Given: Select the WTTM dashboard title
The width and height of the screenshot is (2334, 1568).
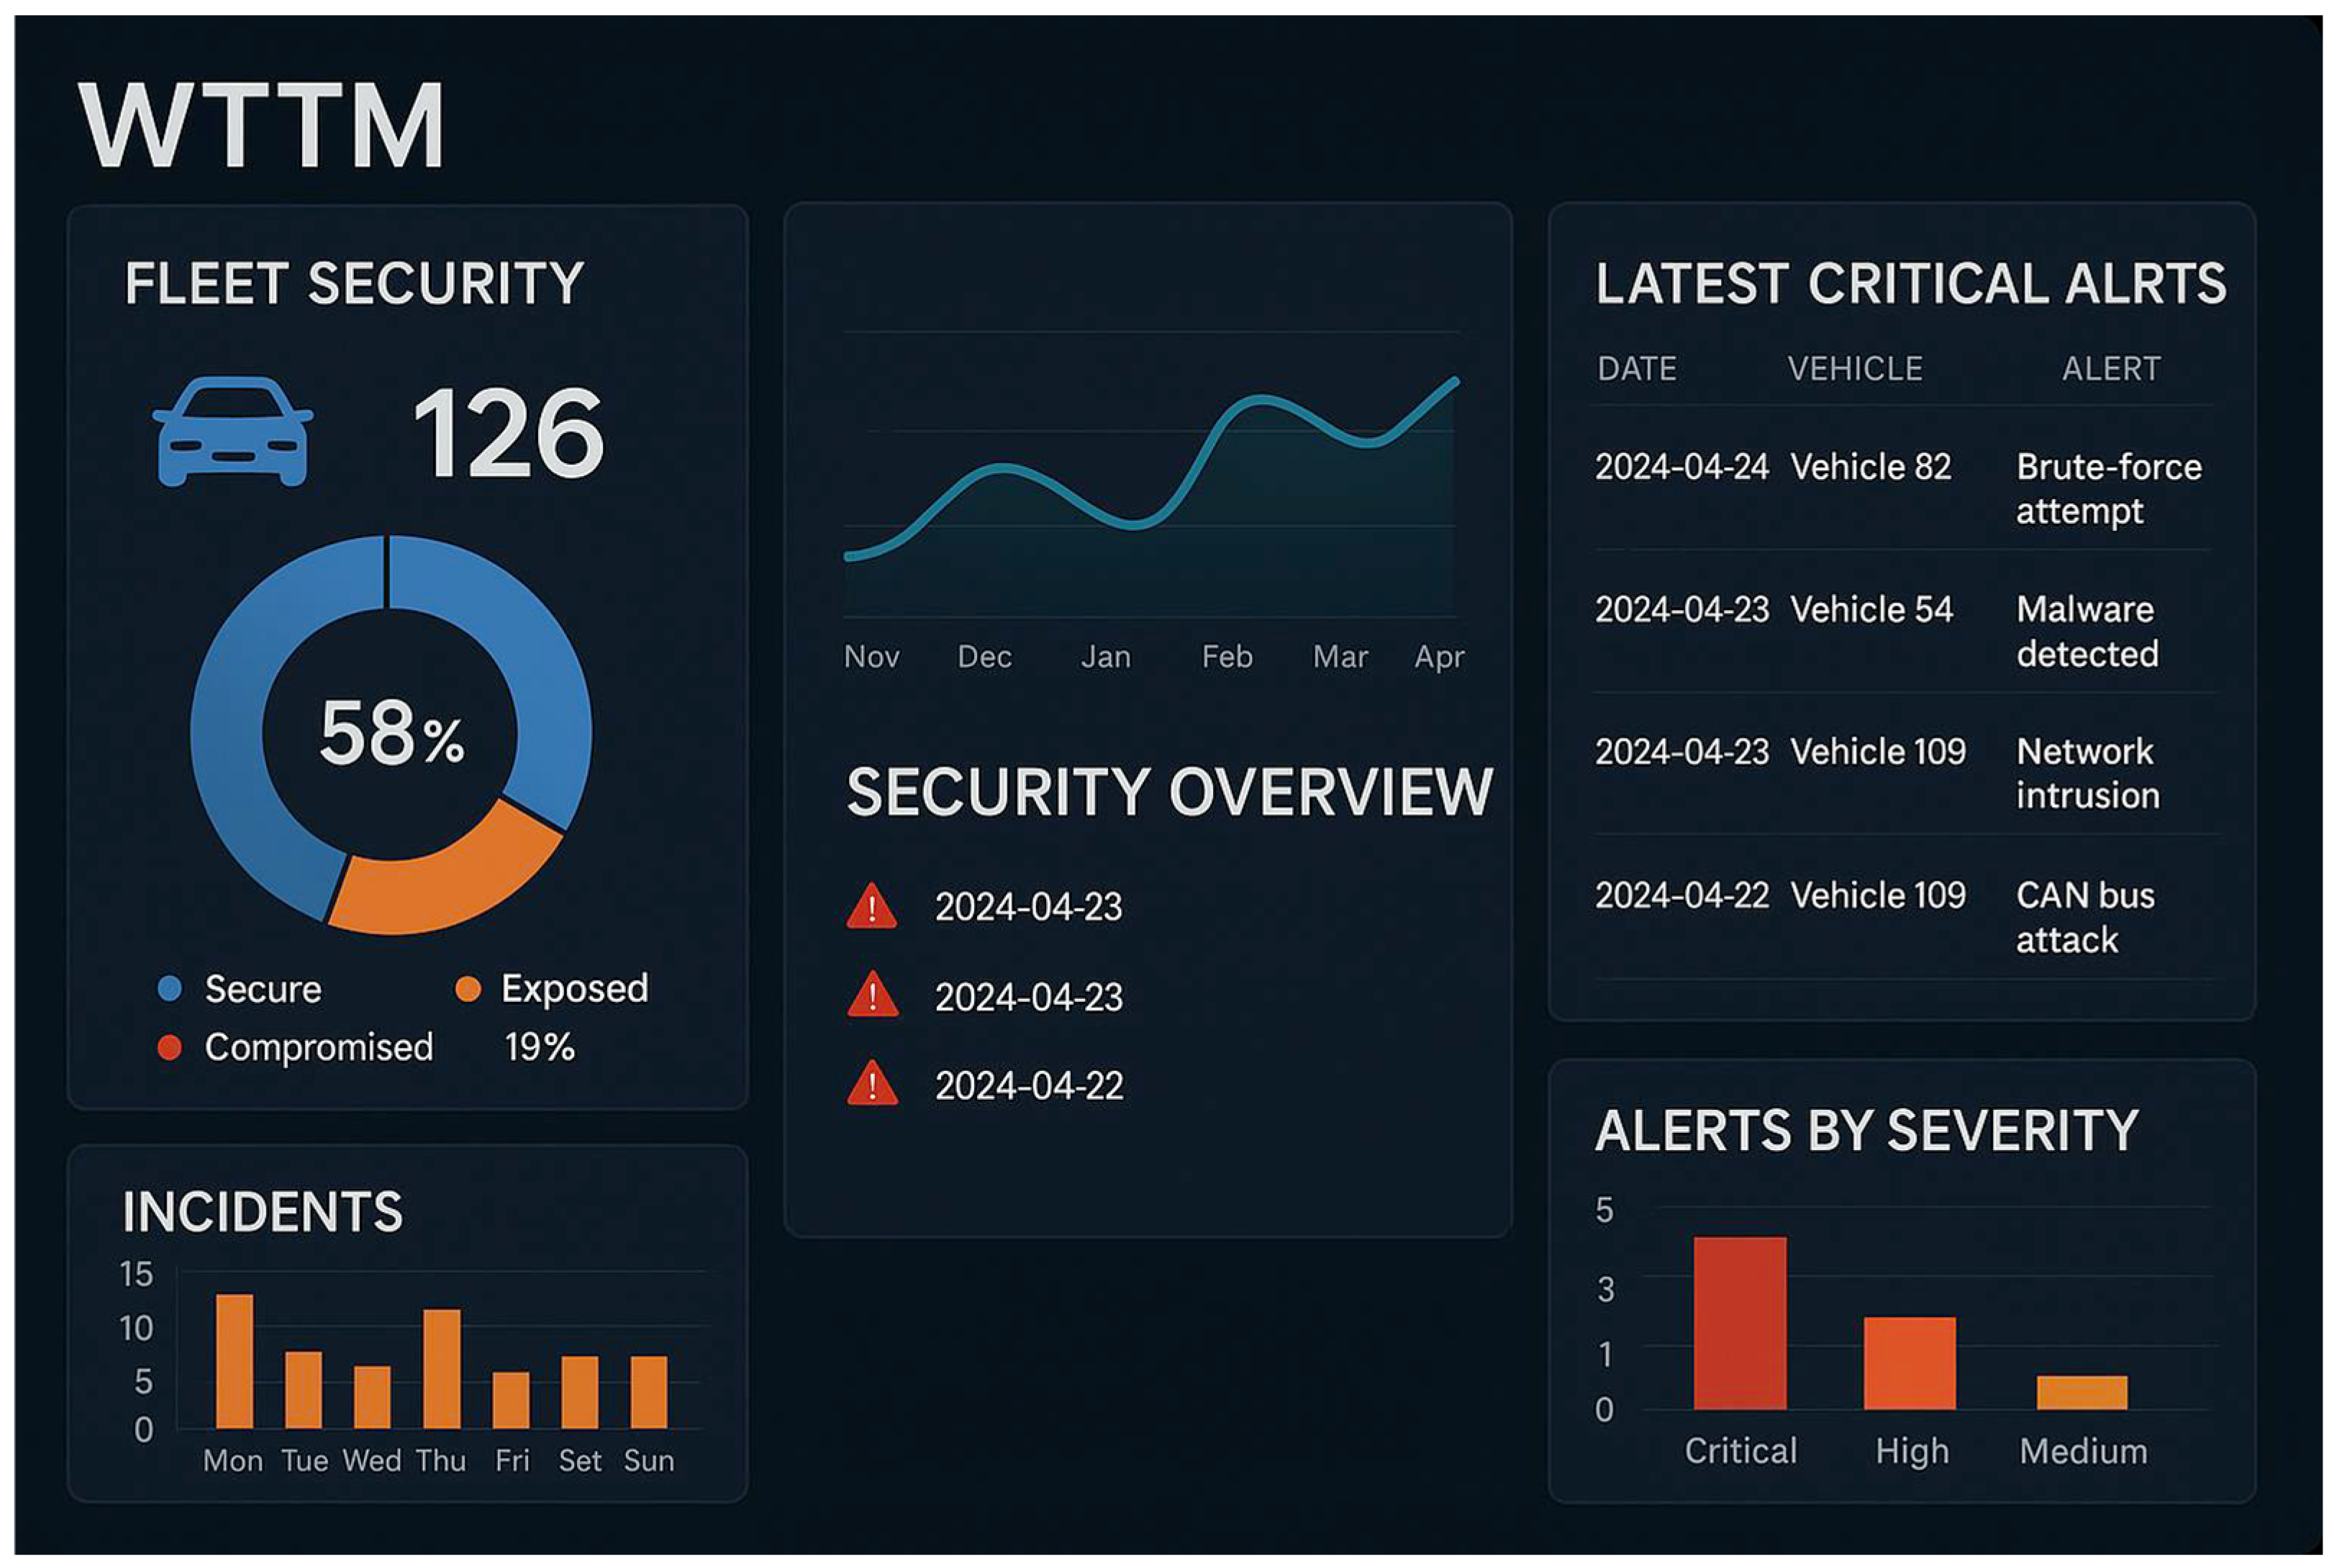Looking at the screenshot, I should (262, 125).
